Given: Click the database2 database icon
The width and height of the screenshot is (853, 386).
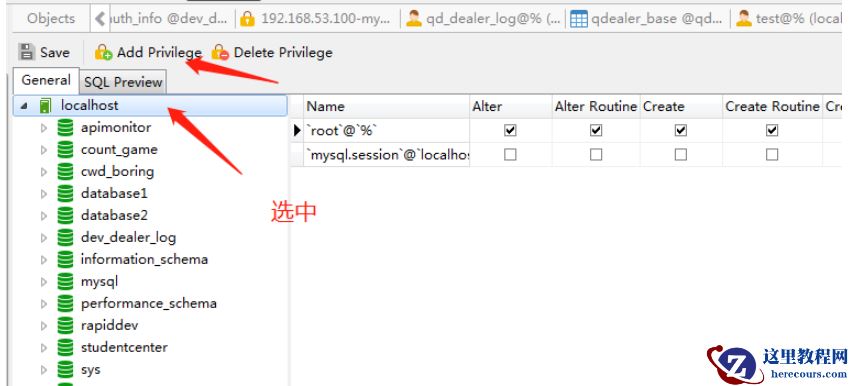Looking at the screenshot, I should 65,216.
